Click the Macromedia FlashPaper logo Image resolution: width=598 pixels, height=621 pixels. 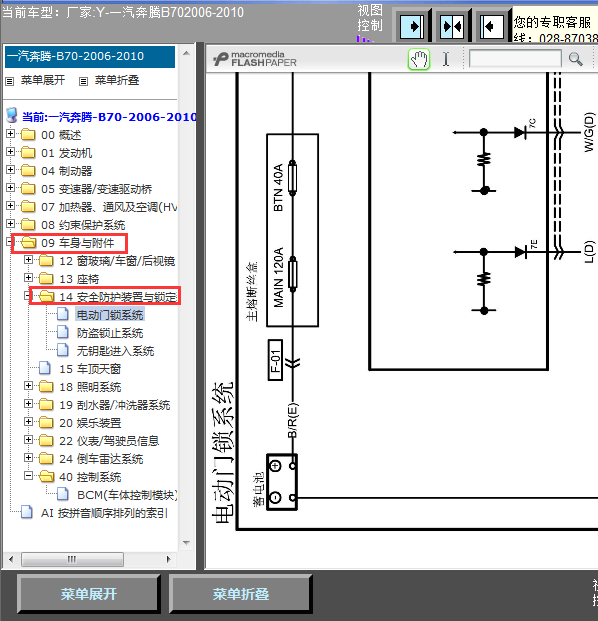point(255,59)
